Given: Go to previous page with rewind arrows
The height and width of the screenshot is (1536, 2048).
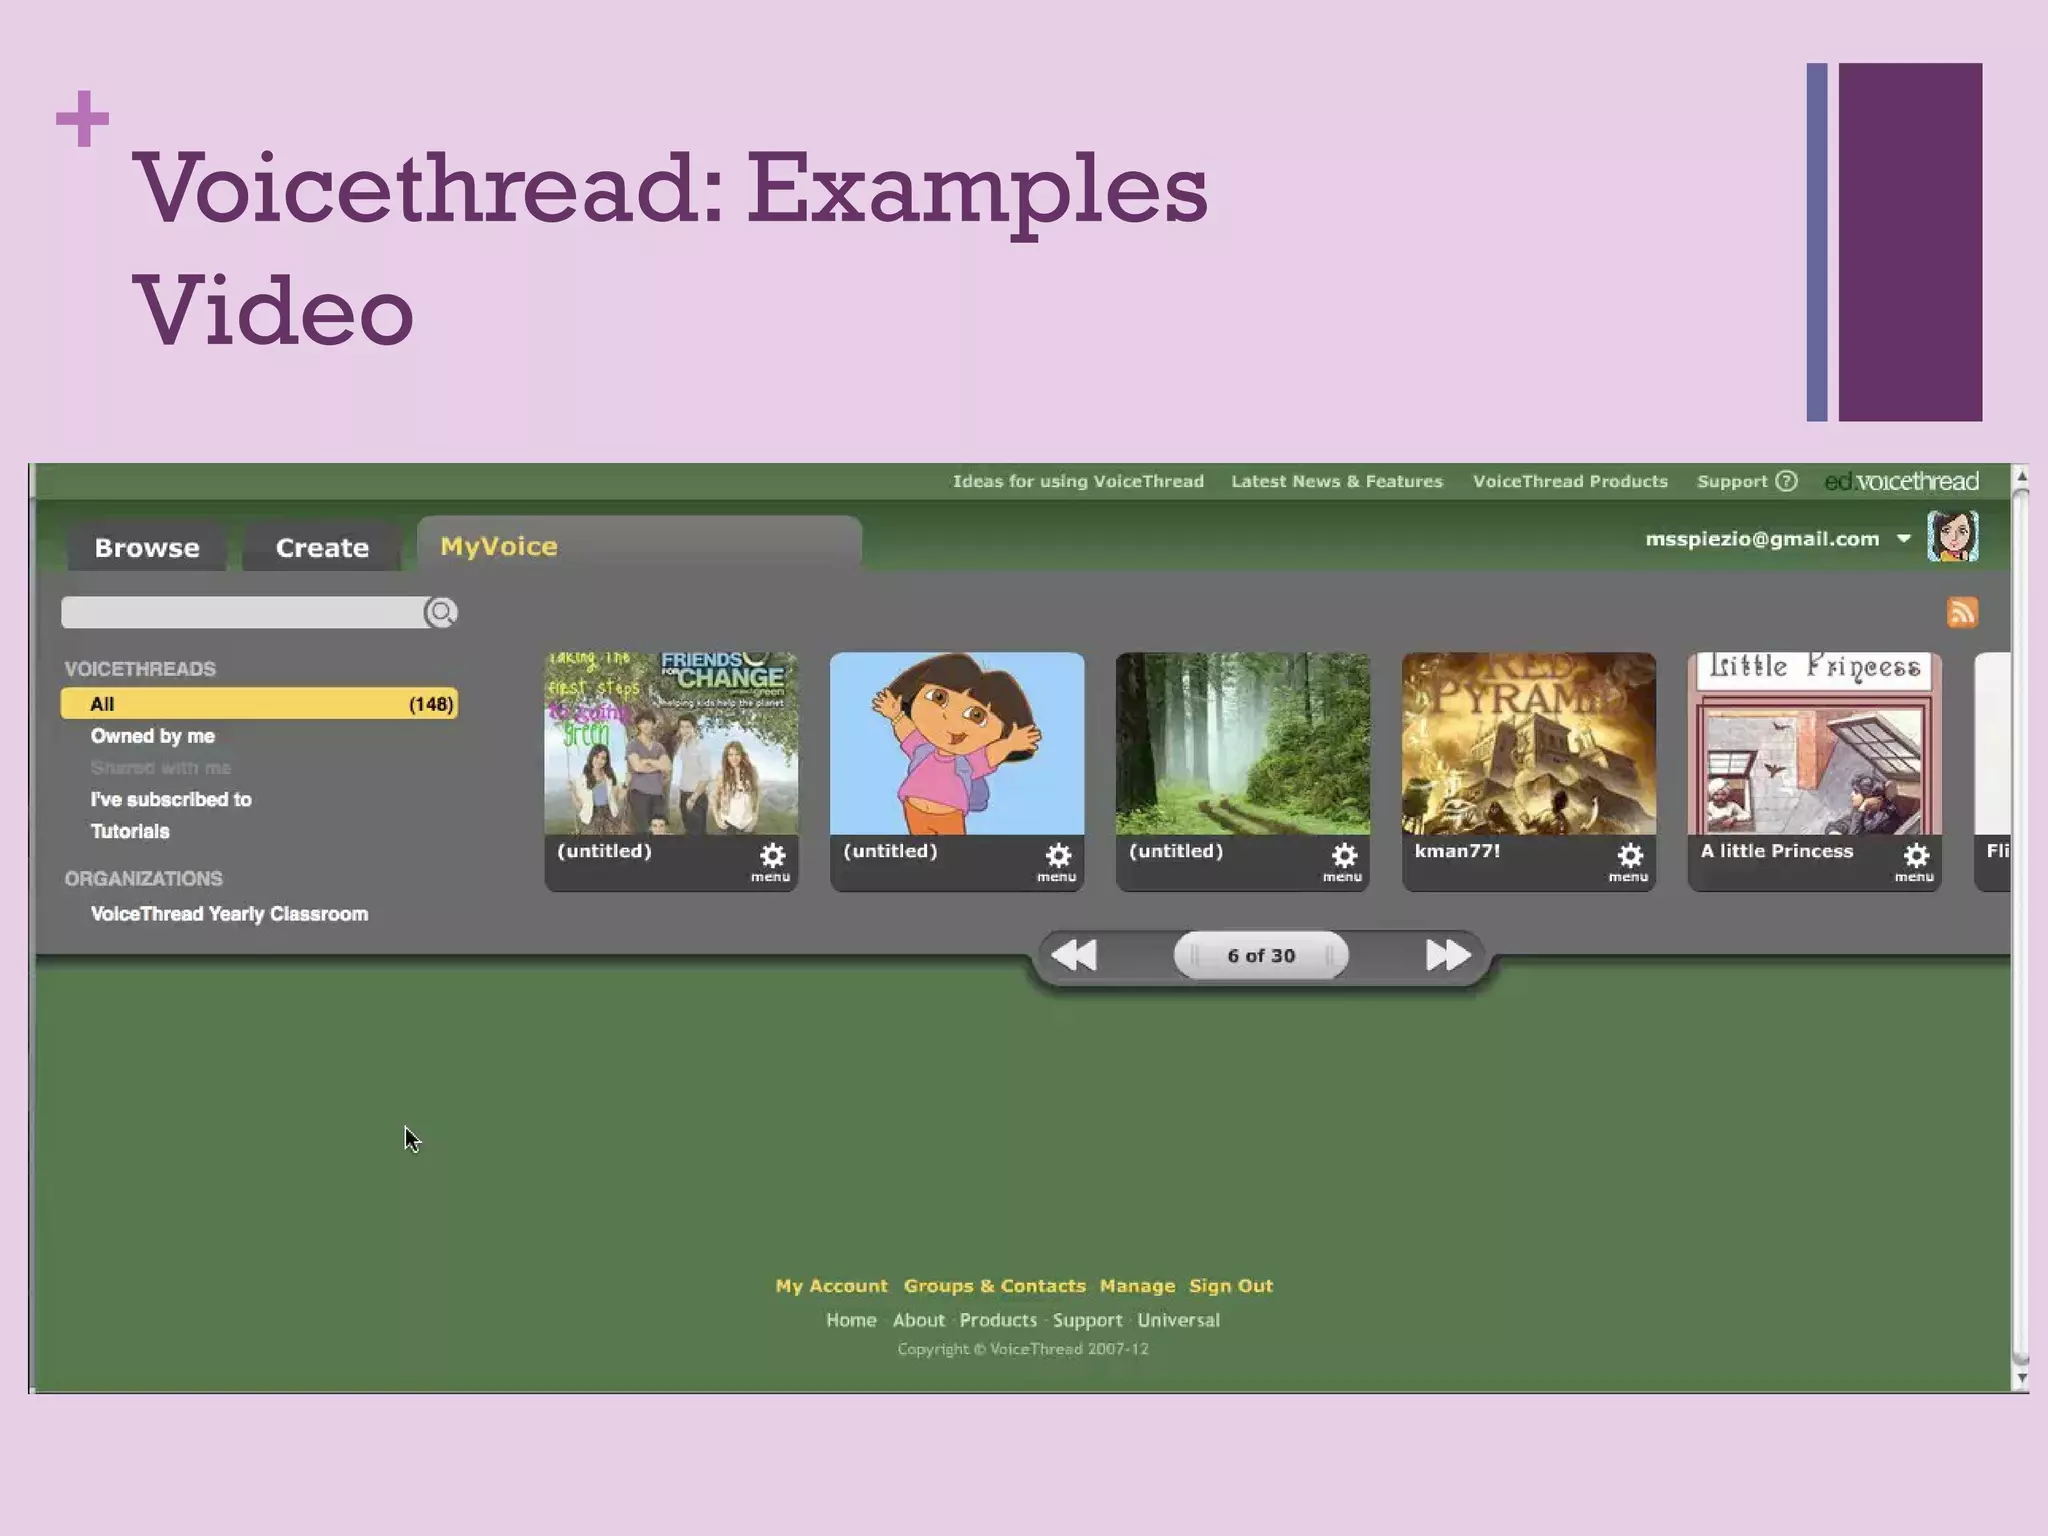Looking at the screenshot, I should click(x=1074, y=955).
